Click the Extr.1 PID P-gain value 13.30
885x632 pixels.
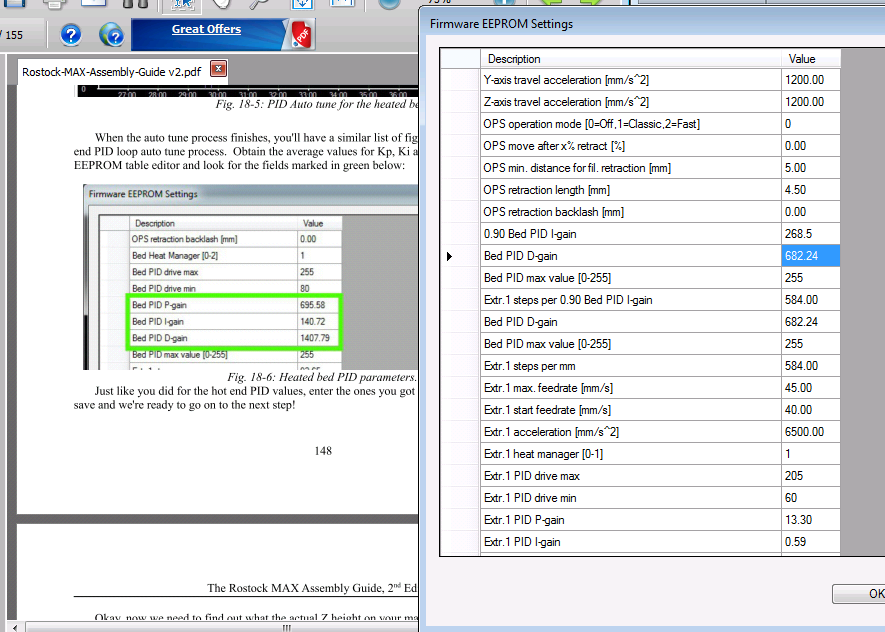810,520
